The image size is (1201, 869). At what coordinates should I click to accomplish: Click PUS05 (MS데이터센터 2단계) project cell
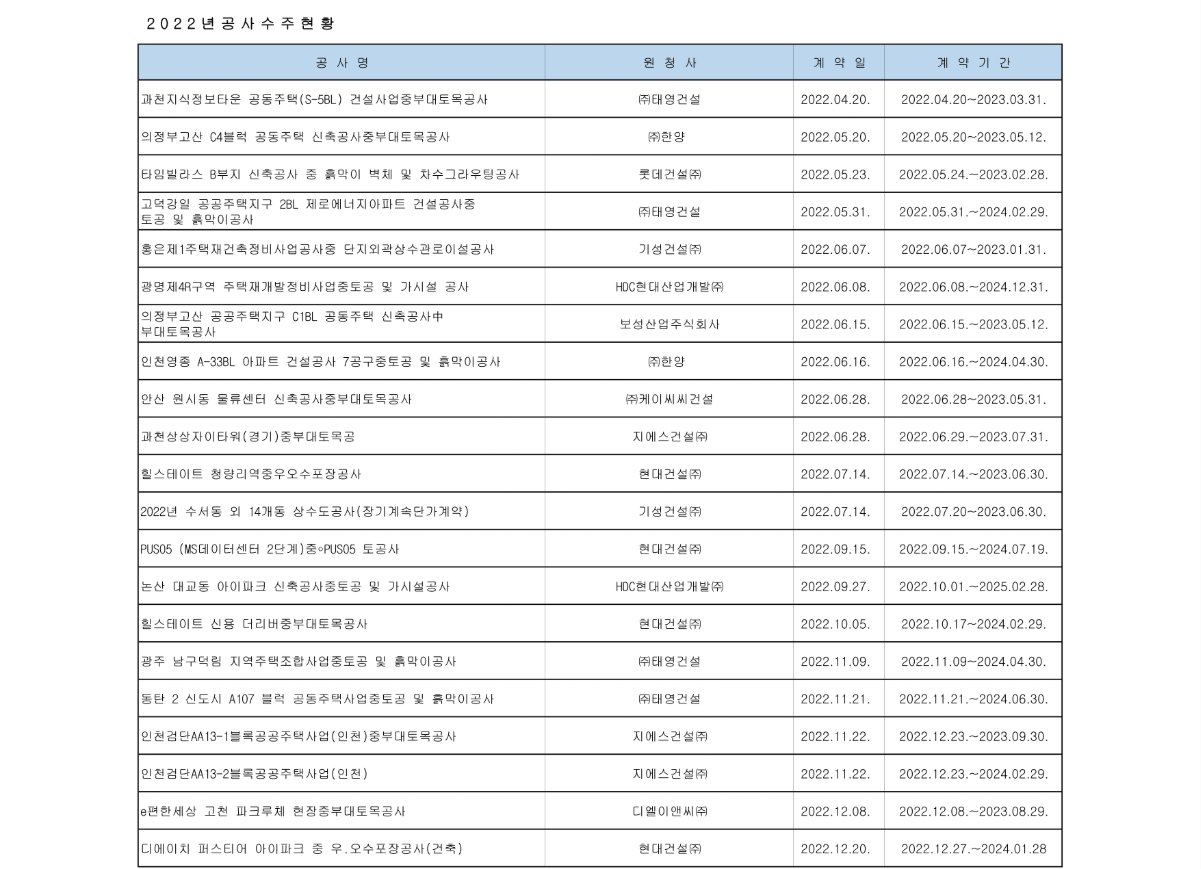[x=341, y=549]
